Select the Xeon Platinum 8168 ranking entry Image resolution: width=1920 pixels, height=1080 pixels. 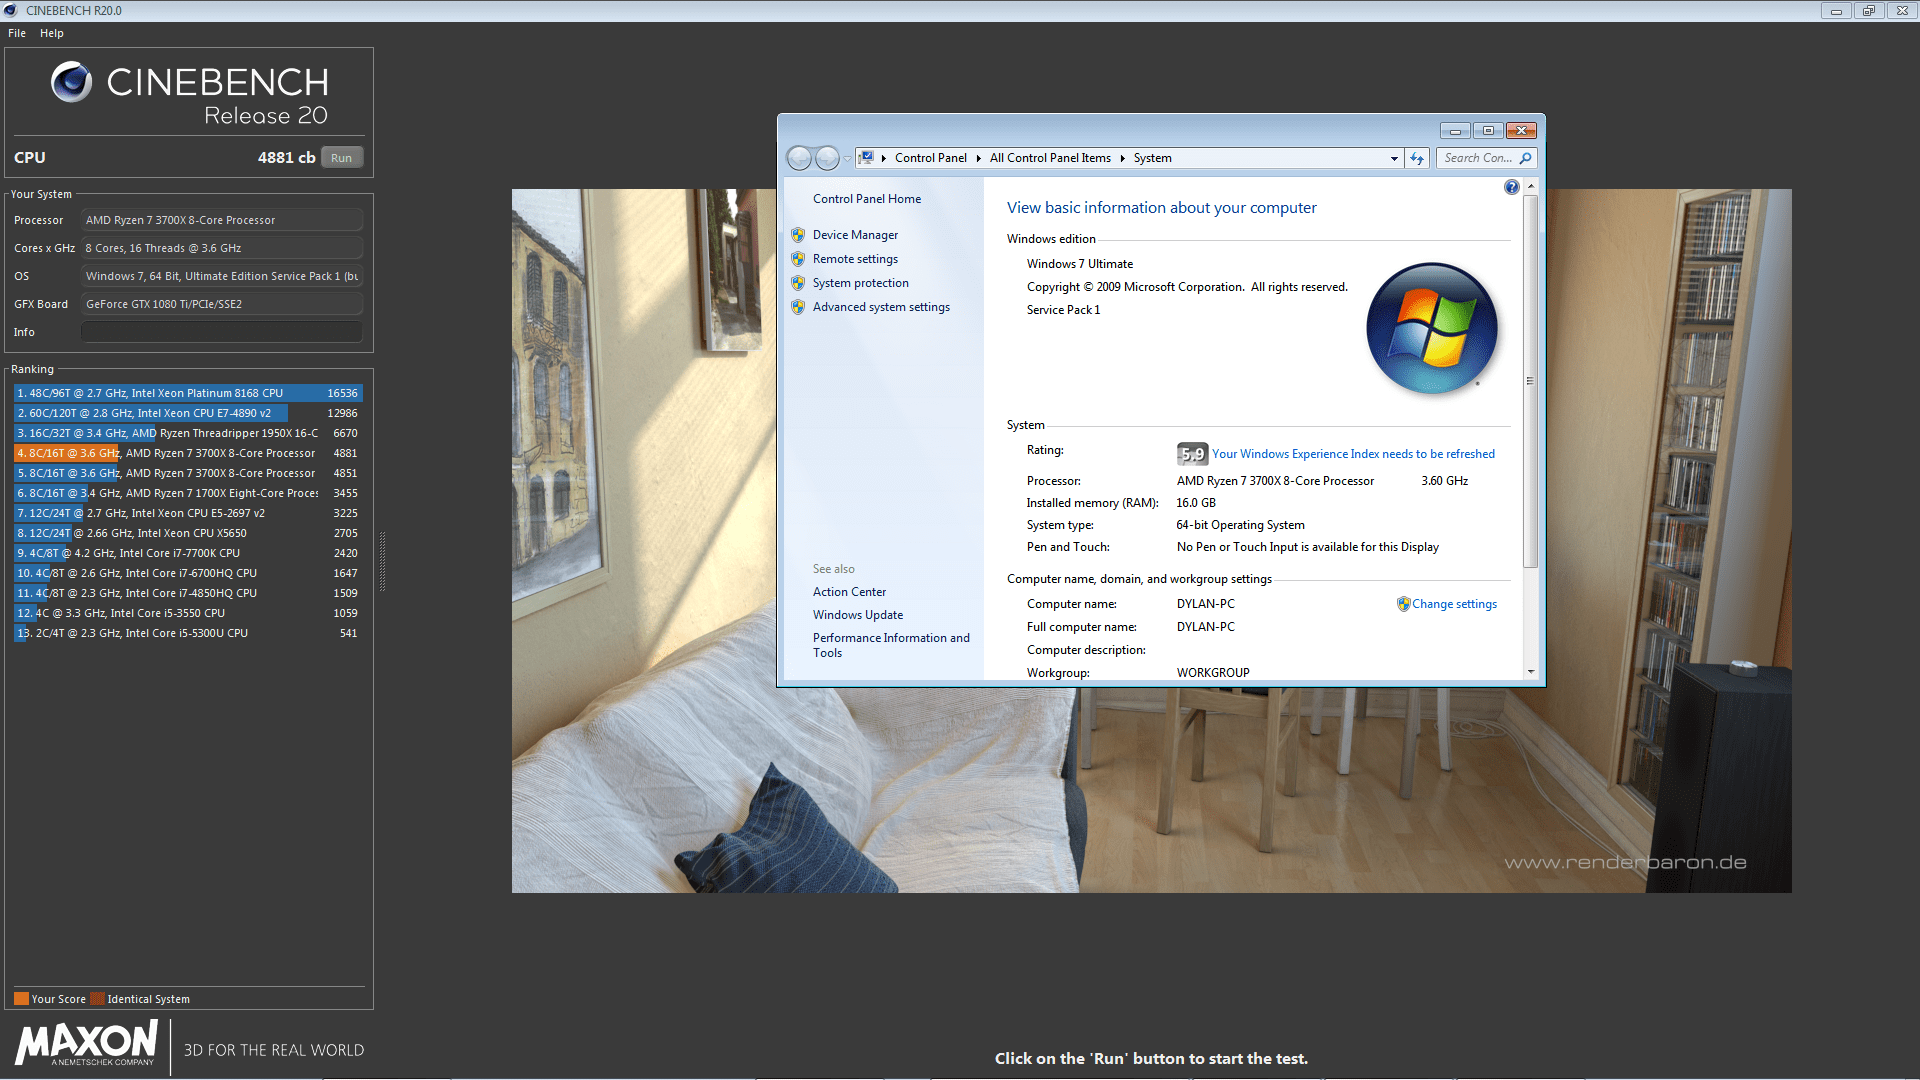coord(188,393)
